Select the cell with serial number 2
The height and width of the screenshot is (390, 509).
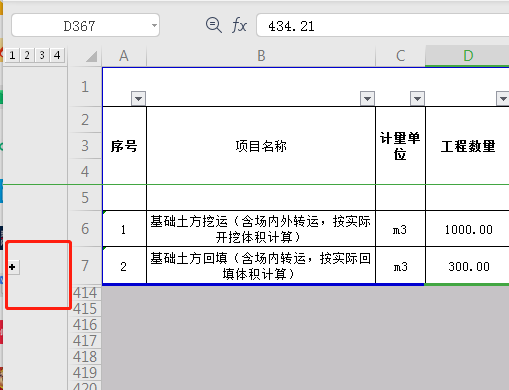tap(124, 266)
